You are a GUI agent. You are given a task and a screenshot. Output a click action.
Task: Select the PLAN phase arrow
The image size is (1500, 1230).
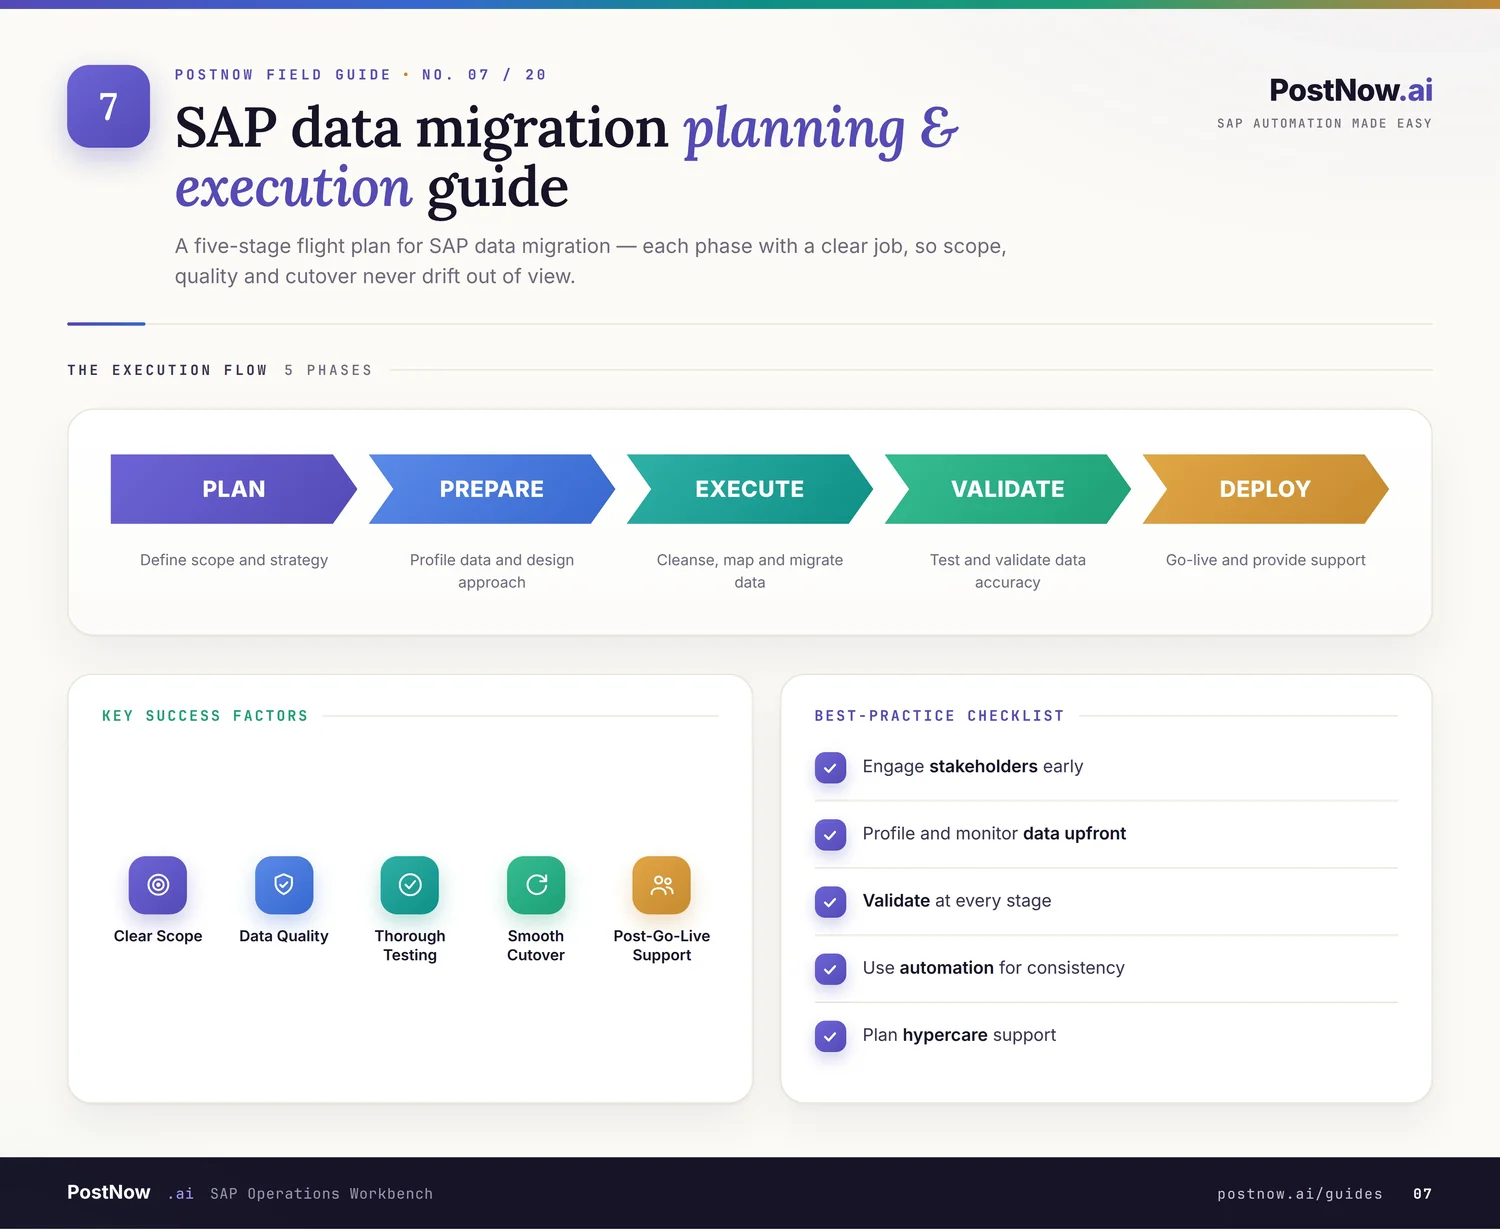[x=234, y=489]
